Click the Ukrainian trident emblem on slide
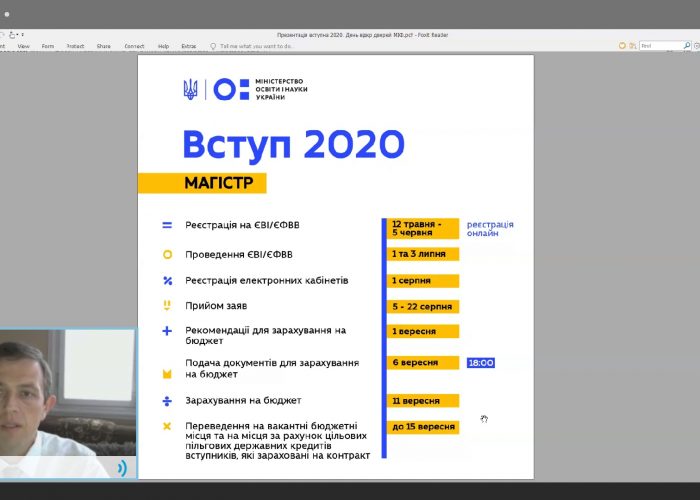 (191, 89)
